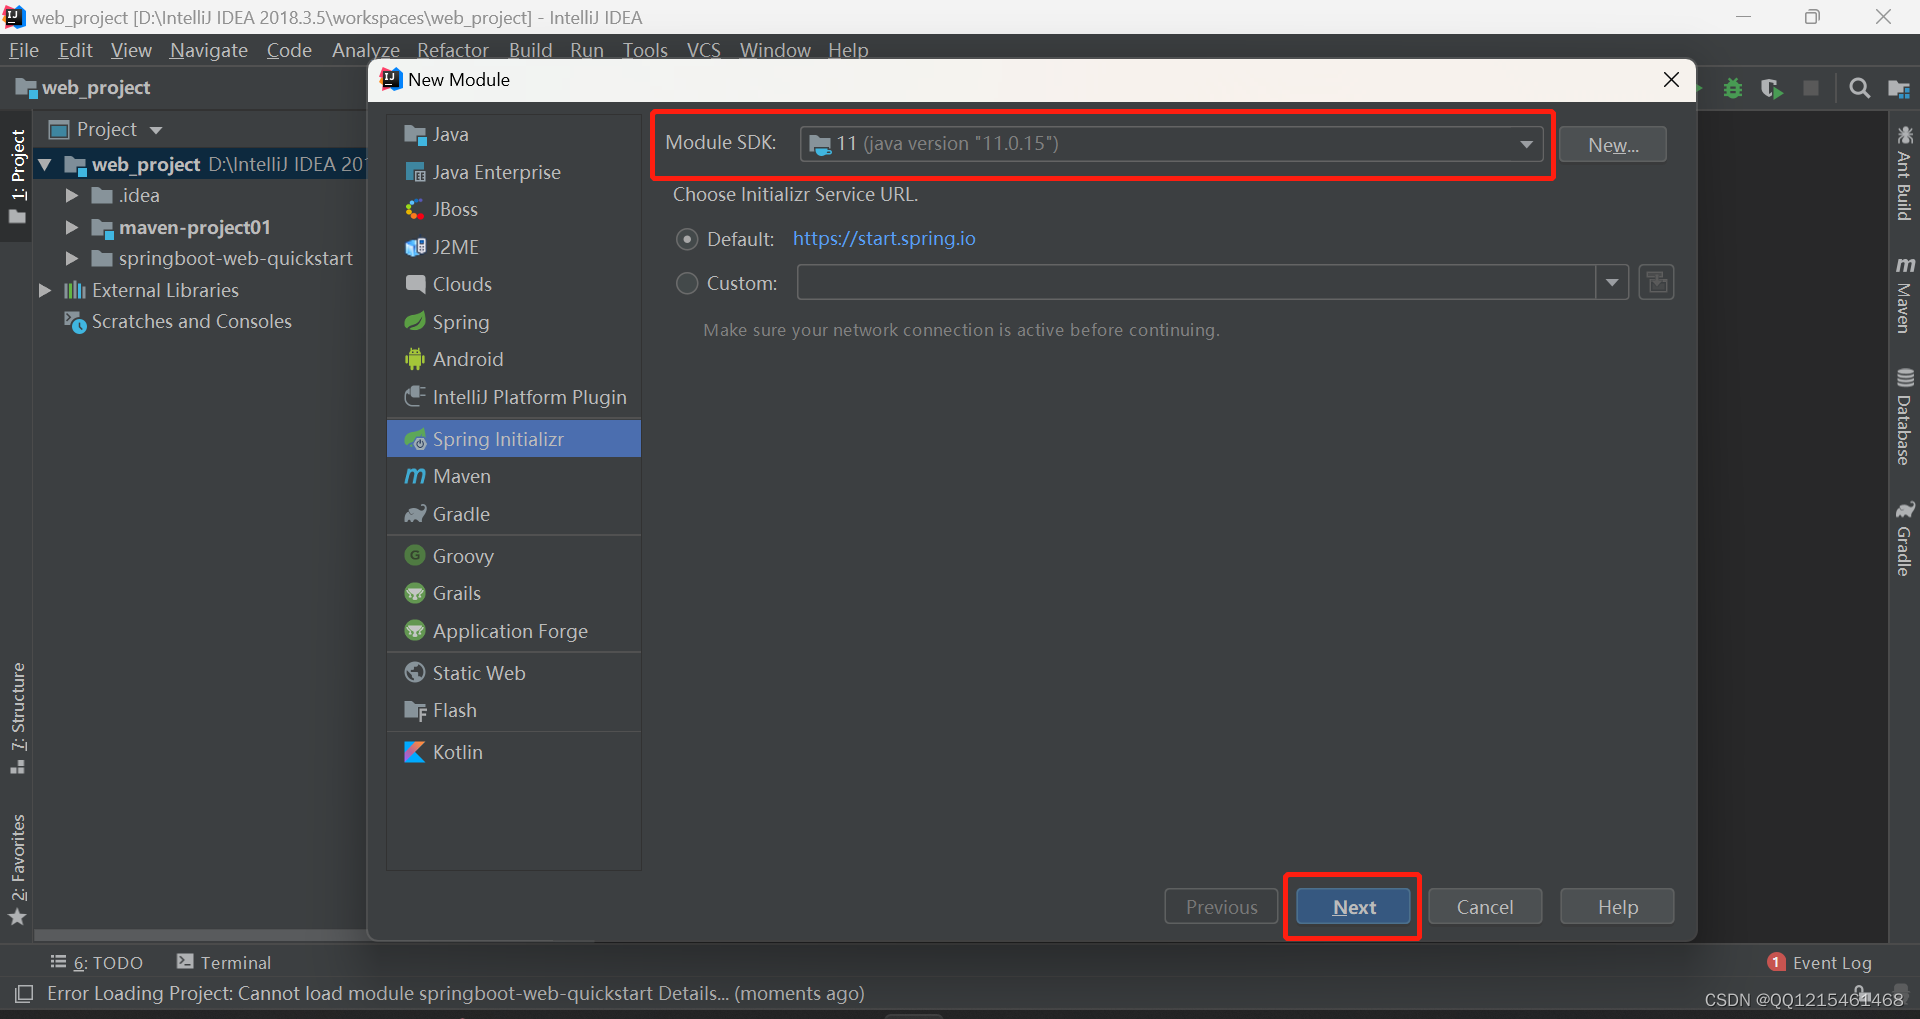The height and width of the screenshot is (1019, 1920).
Task: Select the Kotlin module type
Action: coord(513,752)
